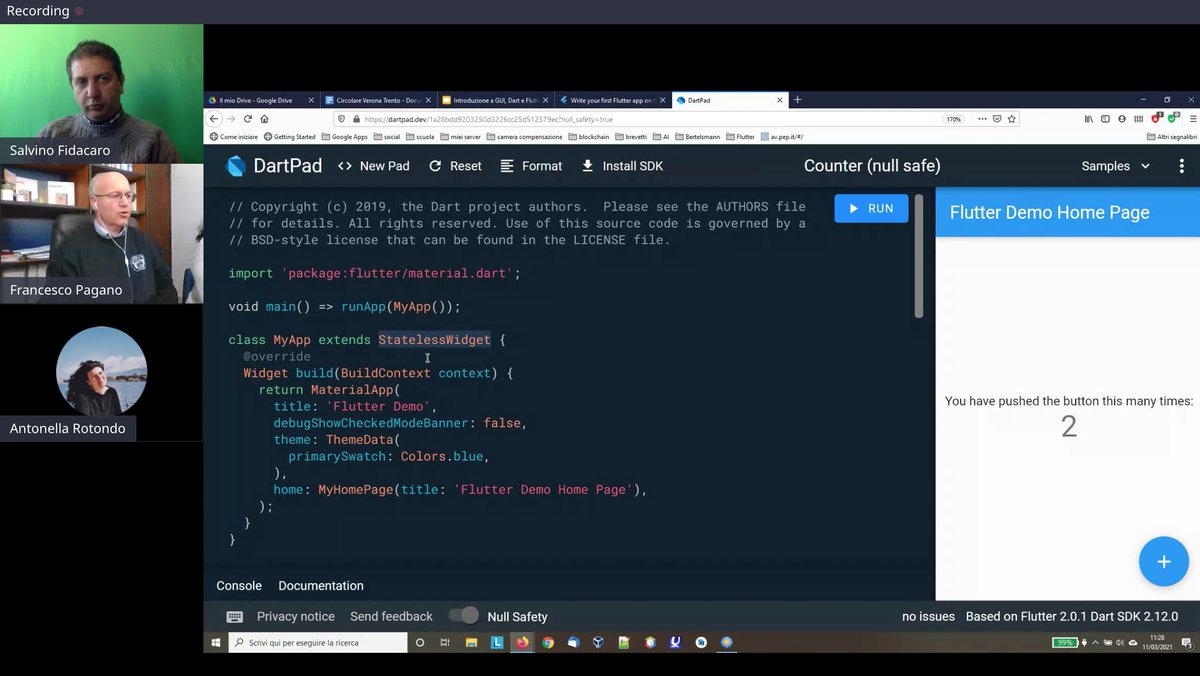Click the 170% zoom level indicator
Viewport: 1200px width, 676px height.
point(953,119)
